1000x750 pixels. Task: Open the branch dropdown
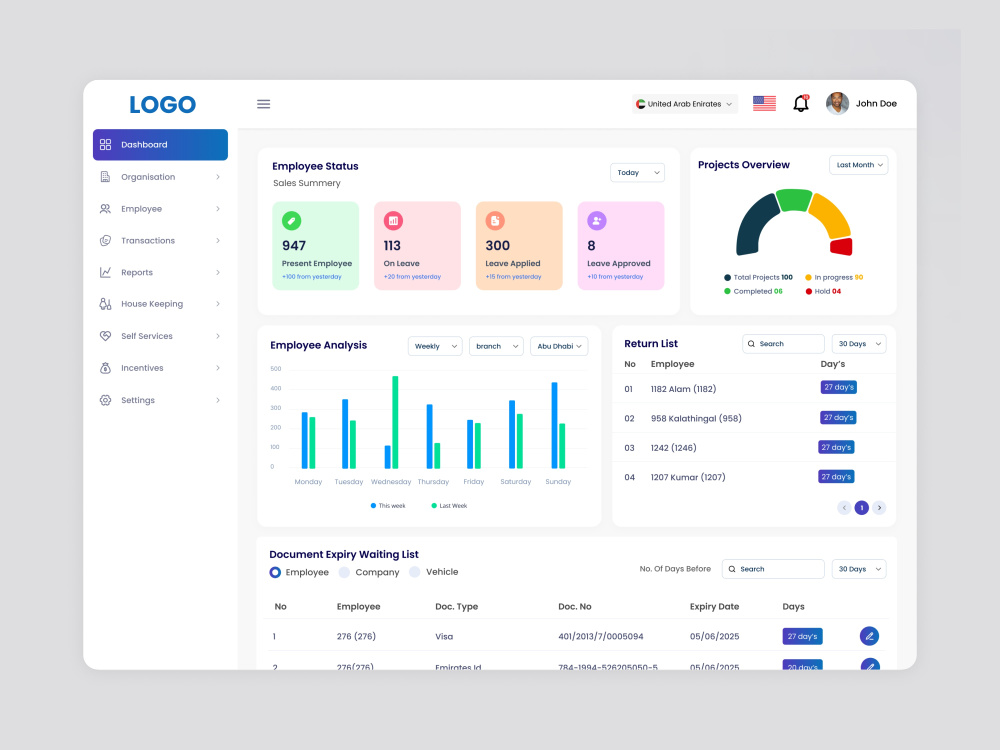click(x=496, y=346)
